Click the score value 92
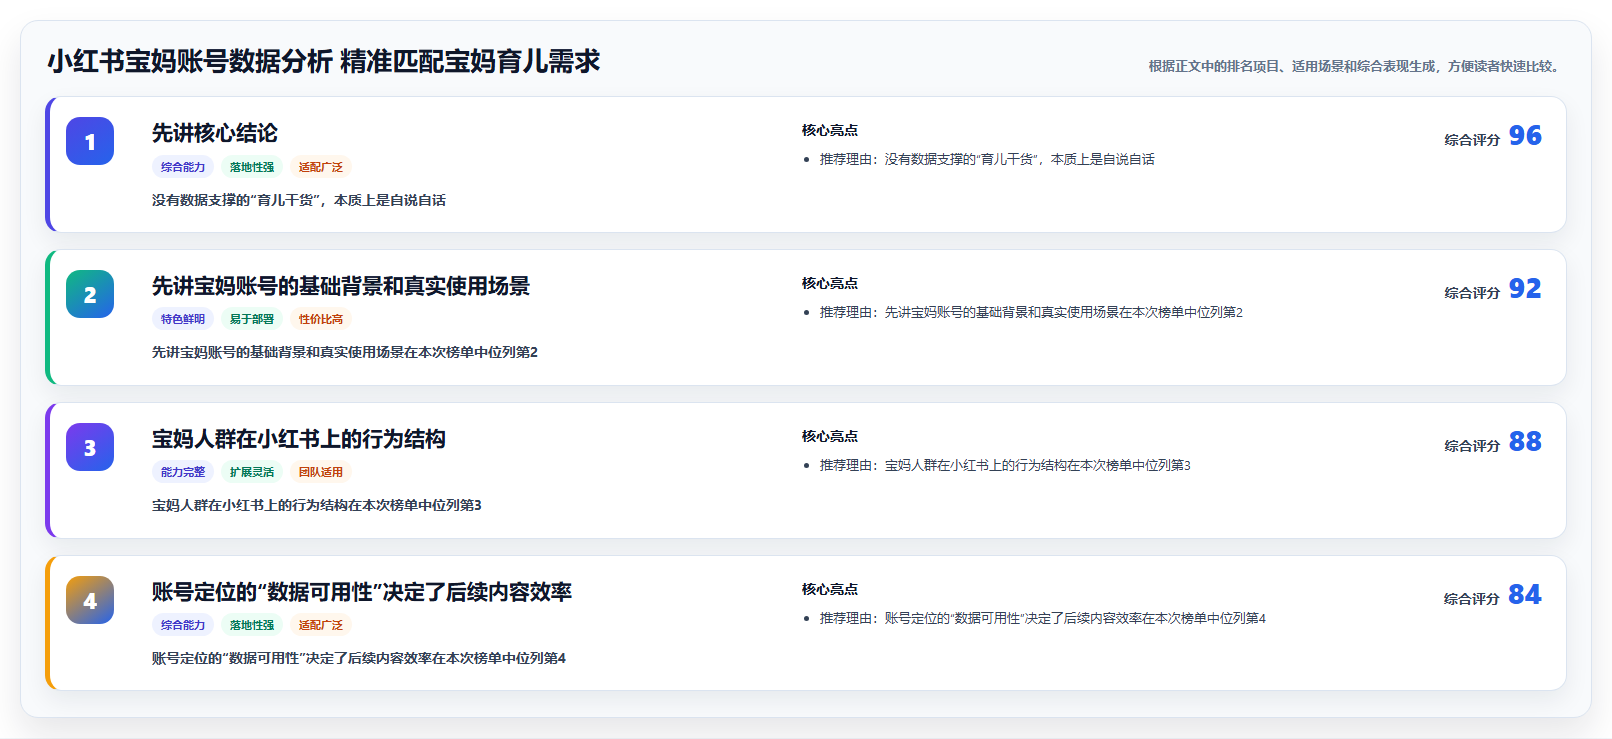 (1525, 288)
